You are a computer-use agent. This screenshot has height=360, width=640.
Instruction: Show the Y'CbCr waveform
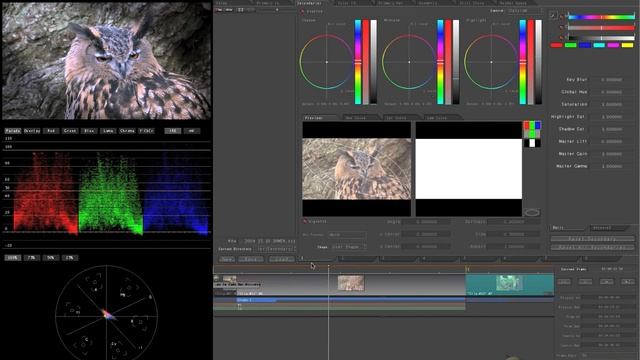(x=147, y=131)
